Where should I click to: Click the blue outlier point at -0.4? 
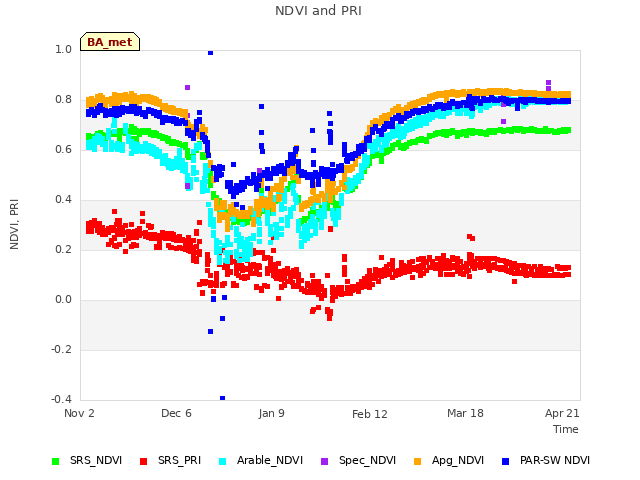click(x=222, y=398)
